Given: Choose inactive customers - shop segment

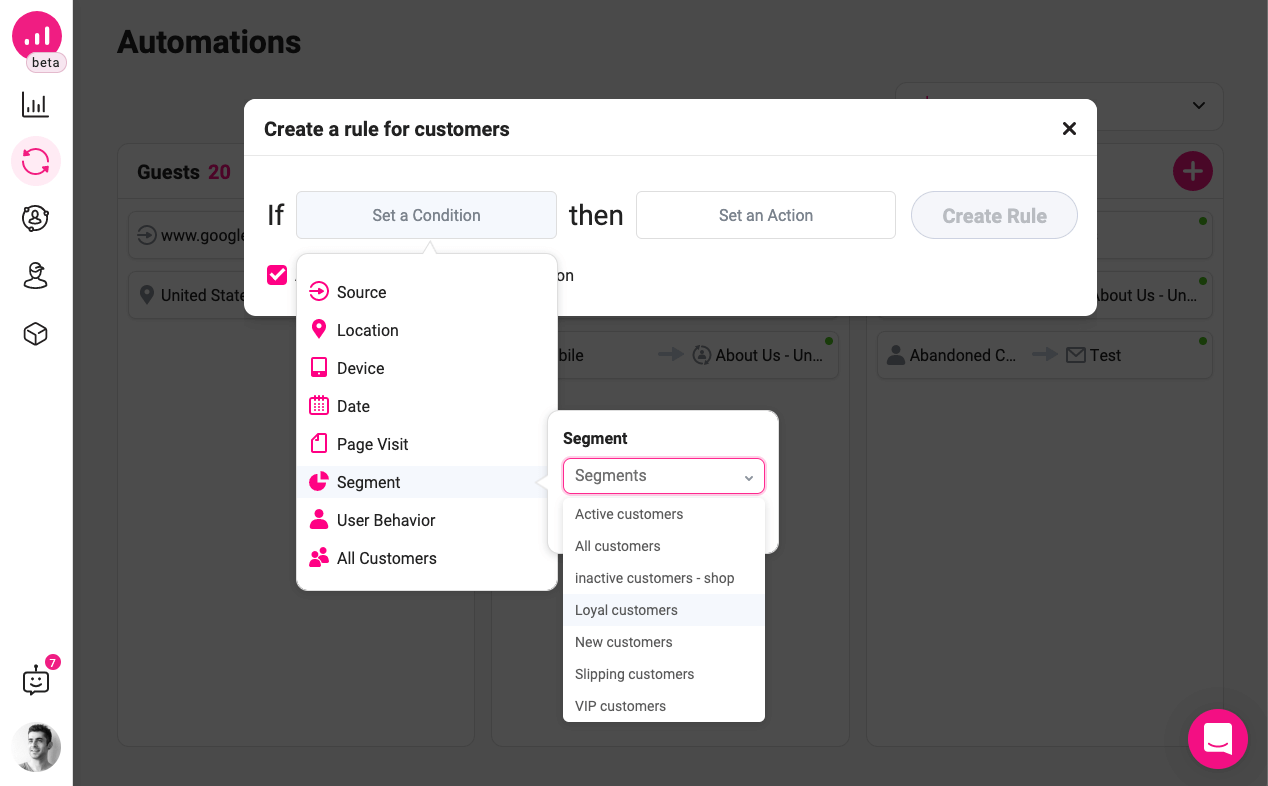Looking at the screenshot, I should point(664,578).
